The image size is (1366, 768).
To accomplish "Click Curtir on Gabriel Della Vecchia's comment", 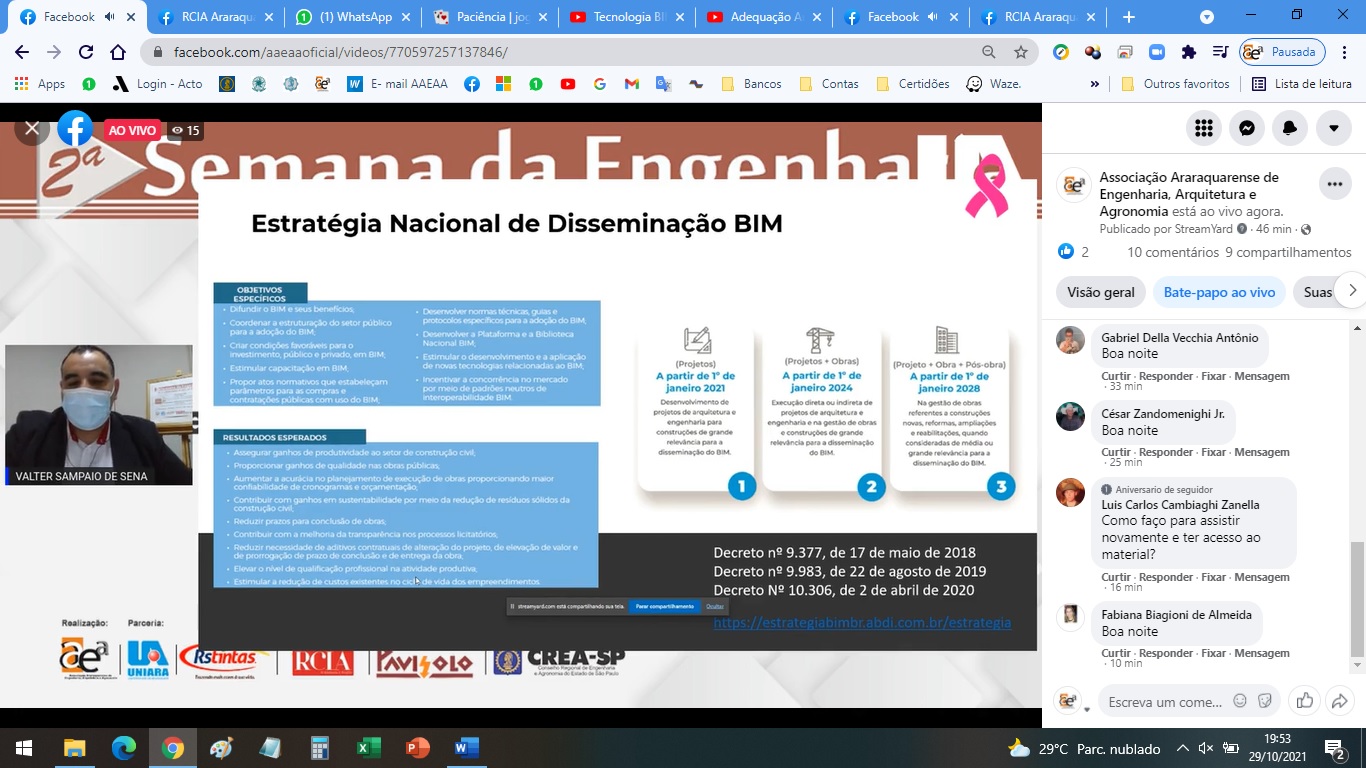I will coord(1116,376).
